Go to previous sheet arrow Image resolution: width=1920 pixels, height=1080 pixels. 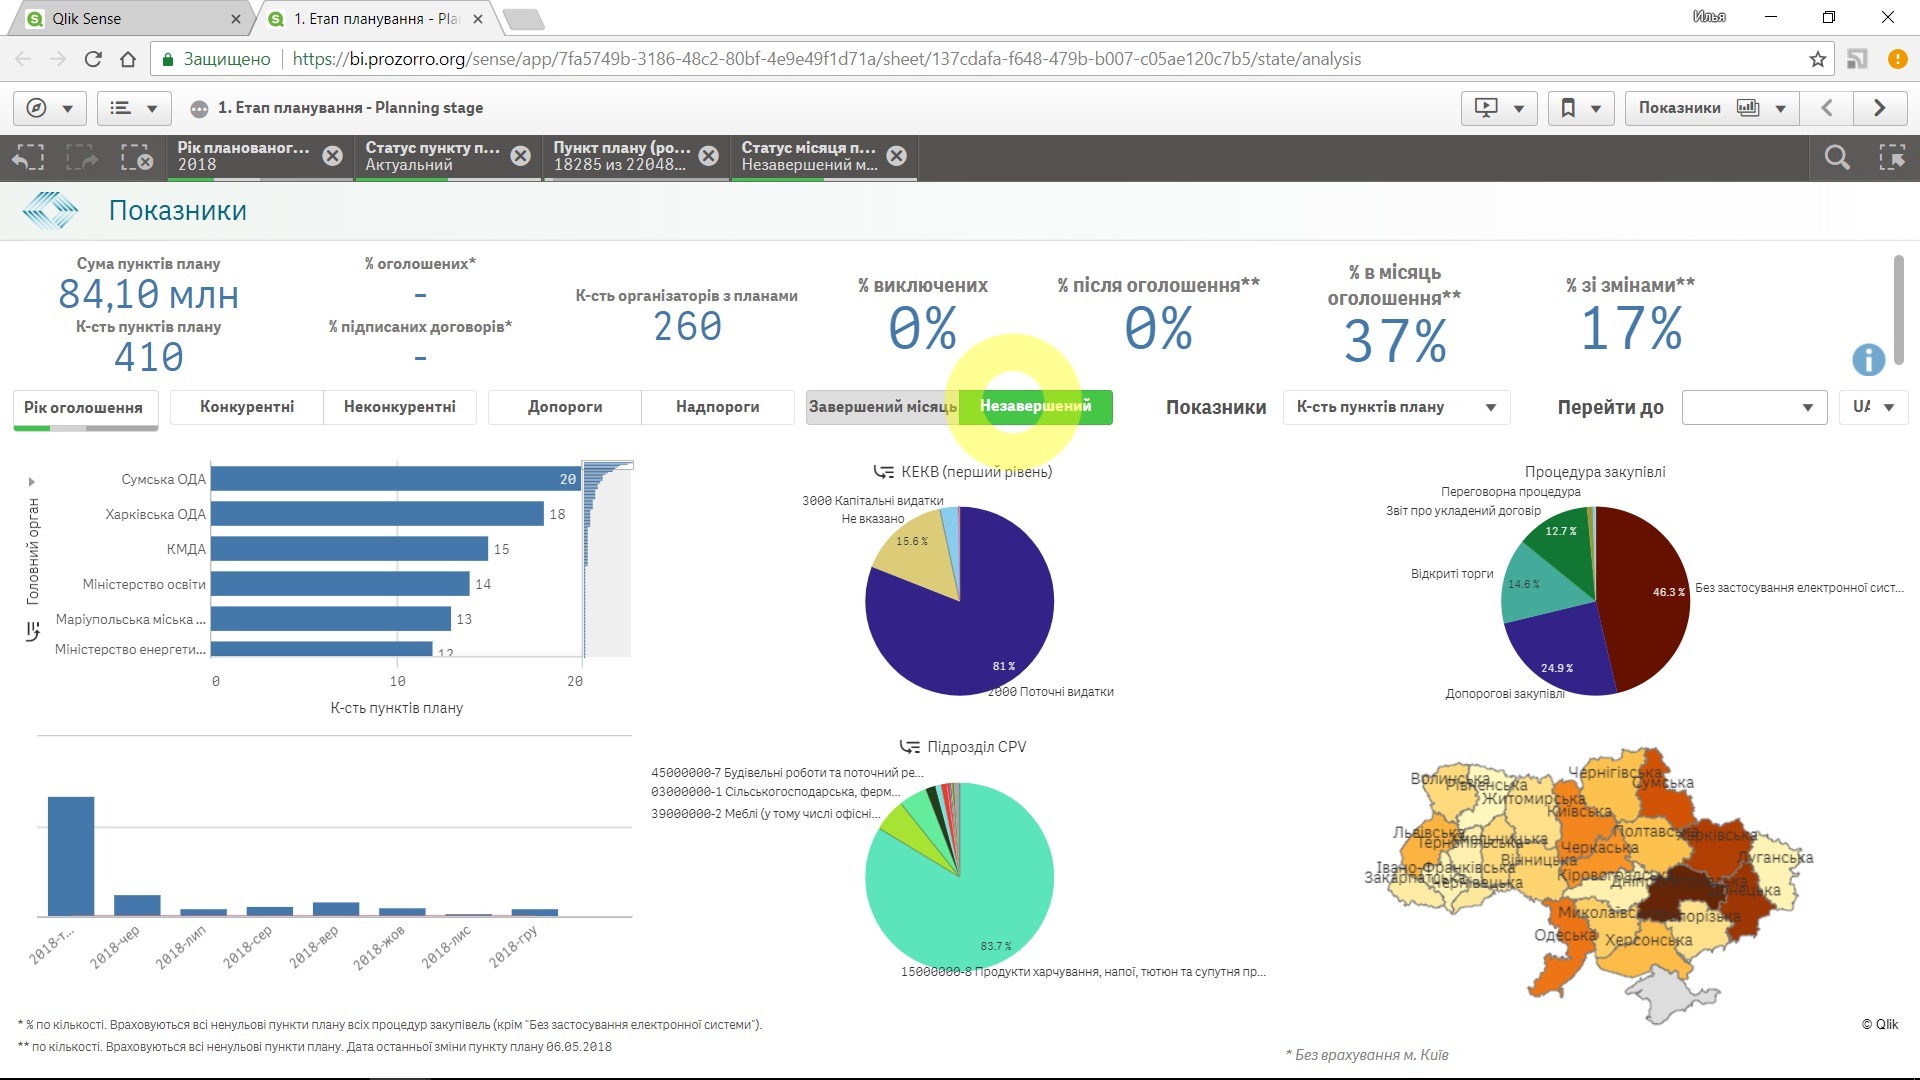coord(1826,108)
